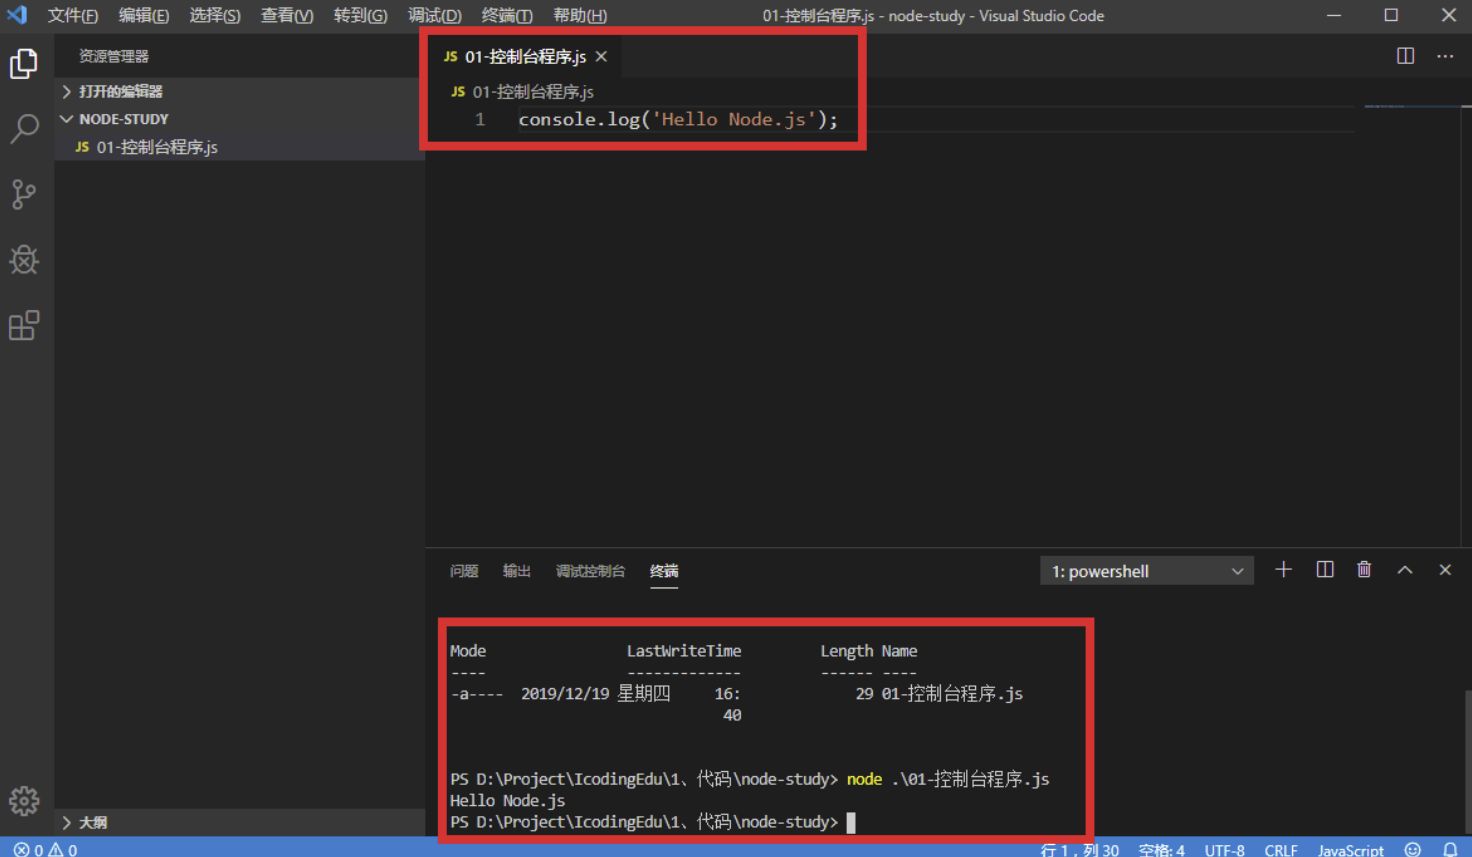
Task: Click the errors and warnings status indicator
Action: pos(45,849)
